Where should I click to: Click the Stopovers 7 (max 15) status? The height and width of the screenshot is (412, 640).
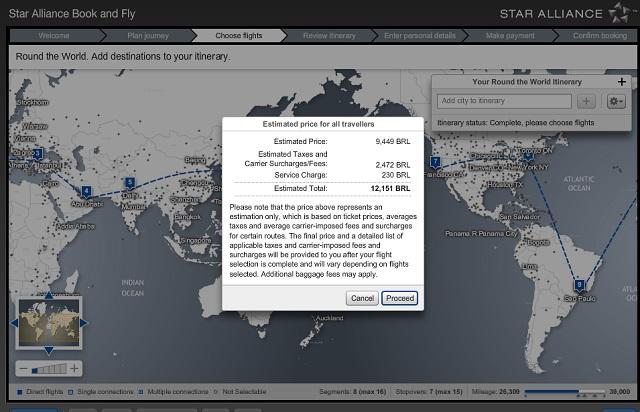pos(429,392)
